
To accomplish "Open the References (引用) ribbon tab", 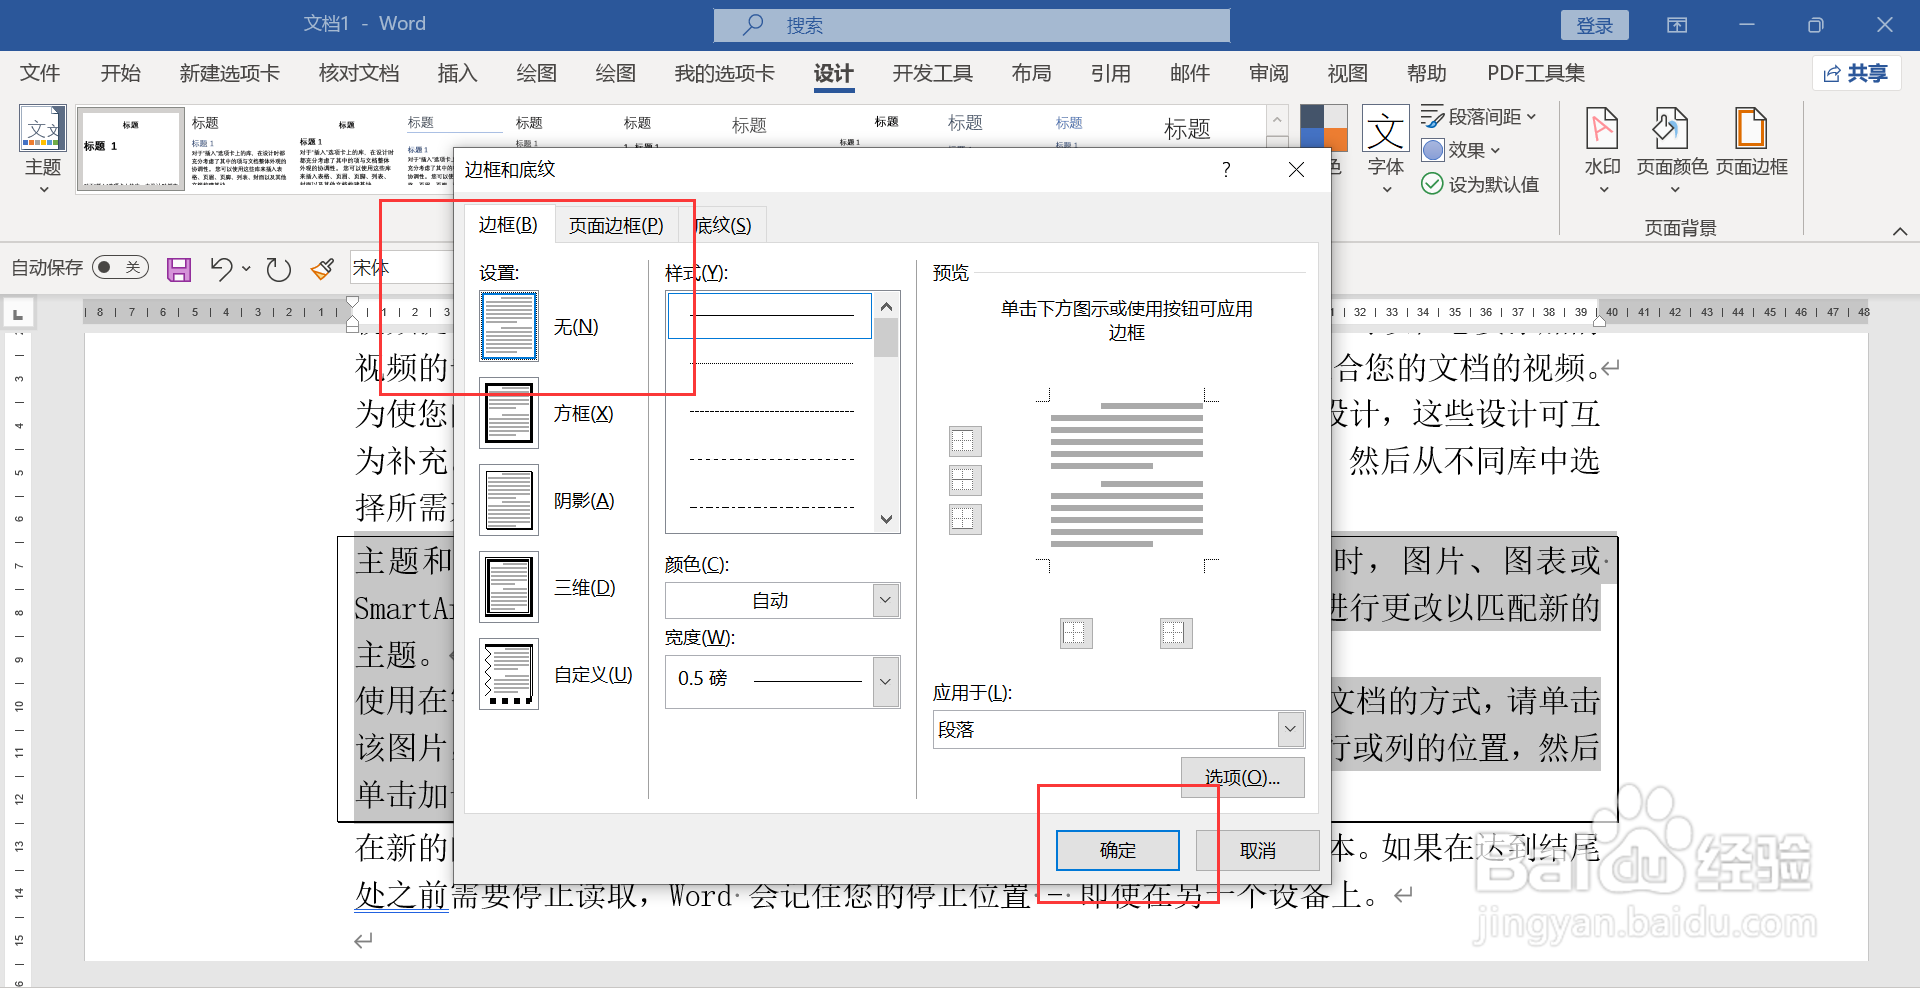I will 1110,73.
